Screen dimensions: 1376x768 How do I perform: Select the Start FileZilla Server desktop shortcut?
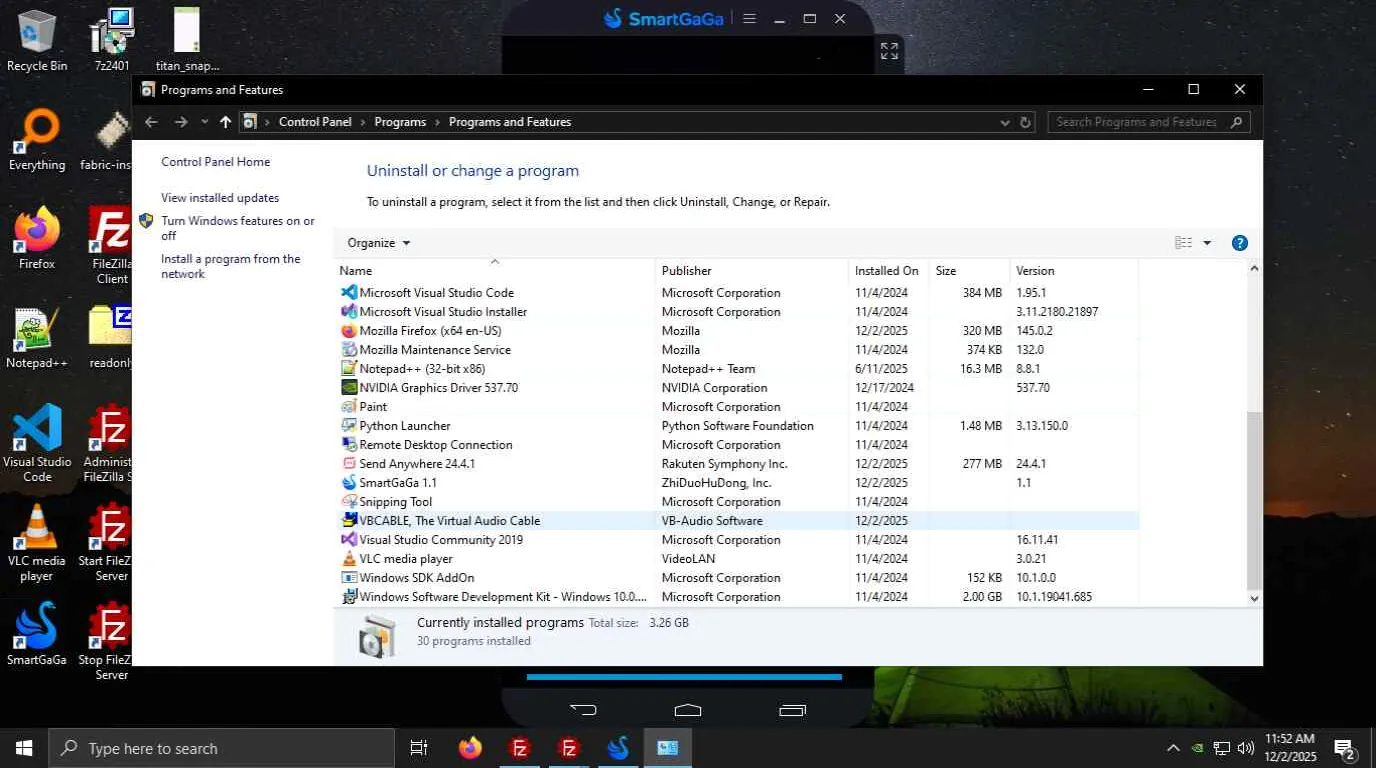click(111, 542)
